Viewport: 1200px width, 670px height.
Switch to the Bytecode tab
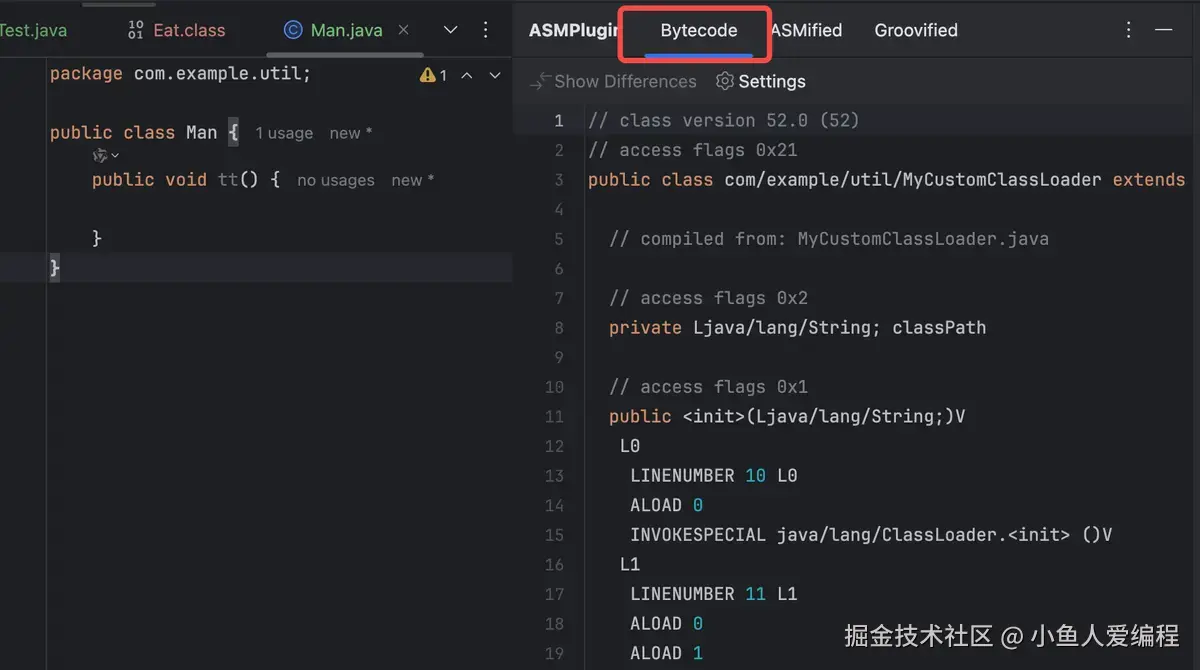coord(698,30)
